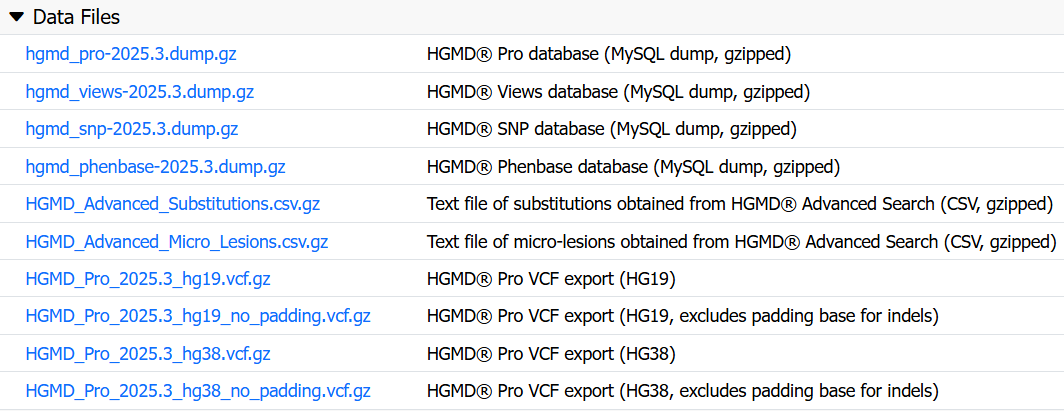Click the HG38 excludes padding base description
The width and height of the screenshot is (1064, 411).
coord(683,391)
